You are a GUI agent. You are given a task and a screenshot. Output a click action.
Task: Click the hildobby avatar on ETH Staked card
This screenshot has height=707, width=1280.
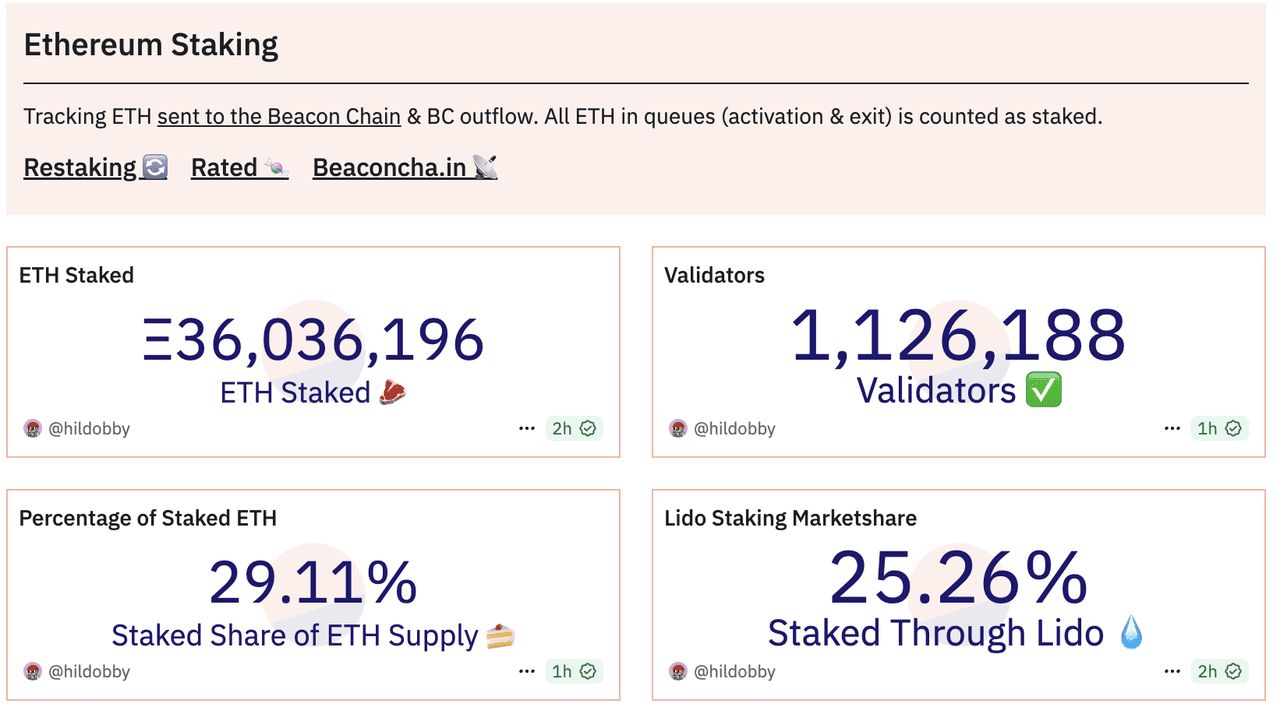33,428
